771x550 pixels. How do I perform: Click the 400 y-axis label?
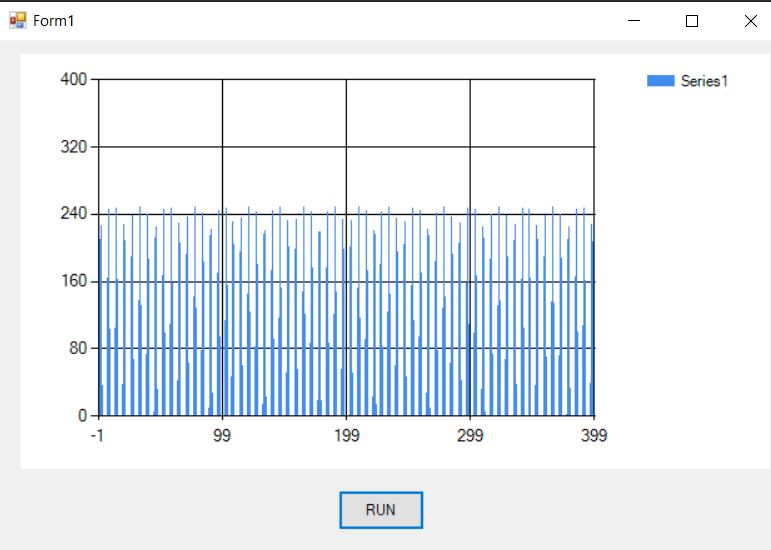[x=74, y=79]
